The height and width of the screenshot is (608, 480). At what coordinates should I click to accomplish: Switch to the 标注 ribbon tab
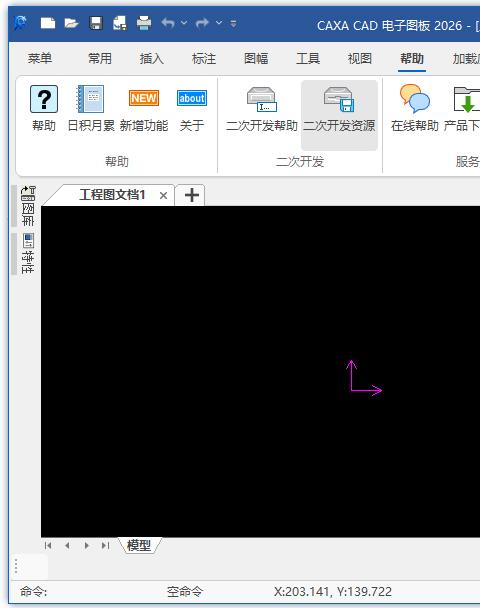coord(204,59)
